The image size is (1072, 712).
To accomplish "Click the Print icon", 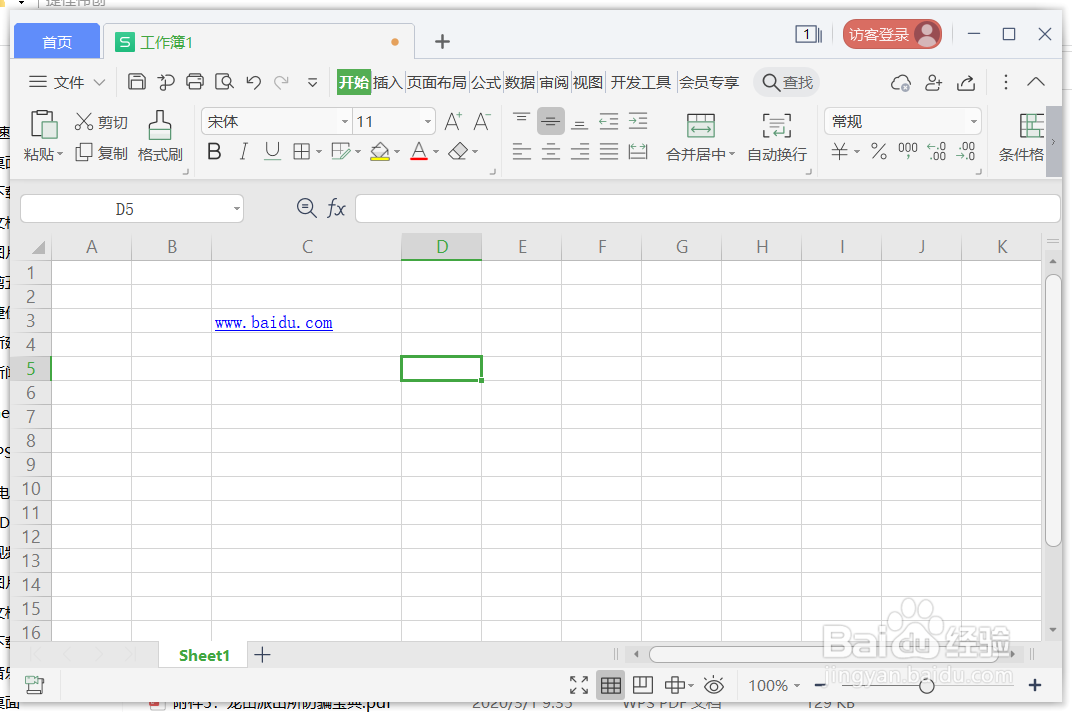I will click(195, 82).
